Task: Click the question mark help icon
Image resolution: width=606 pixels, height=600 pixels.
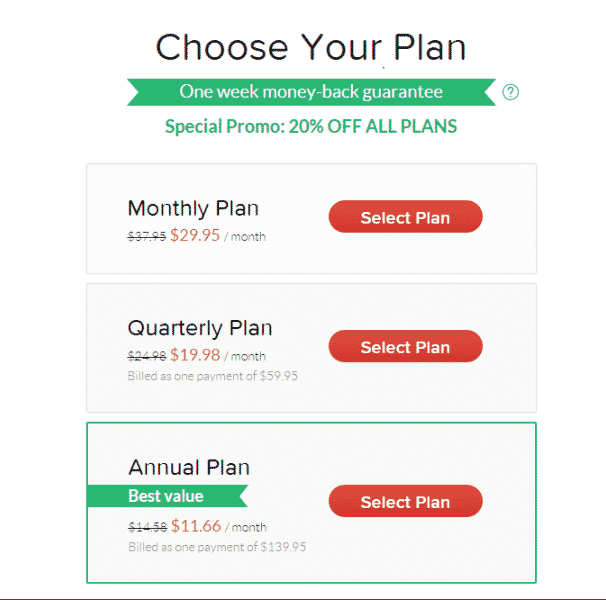Action: click(x=511, y=93)
